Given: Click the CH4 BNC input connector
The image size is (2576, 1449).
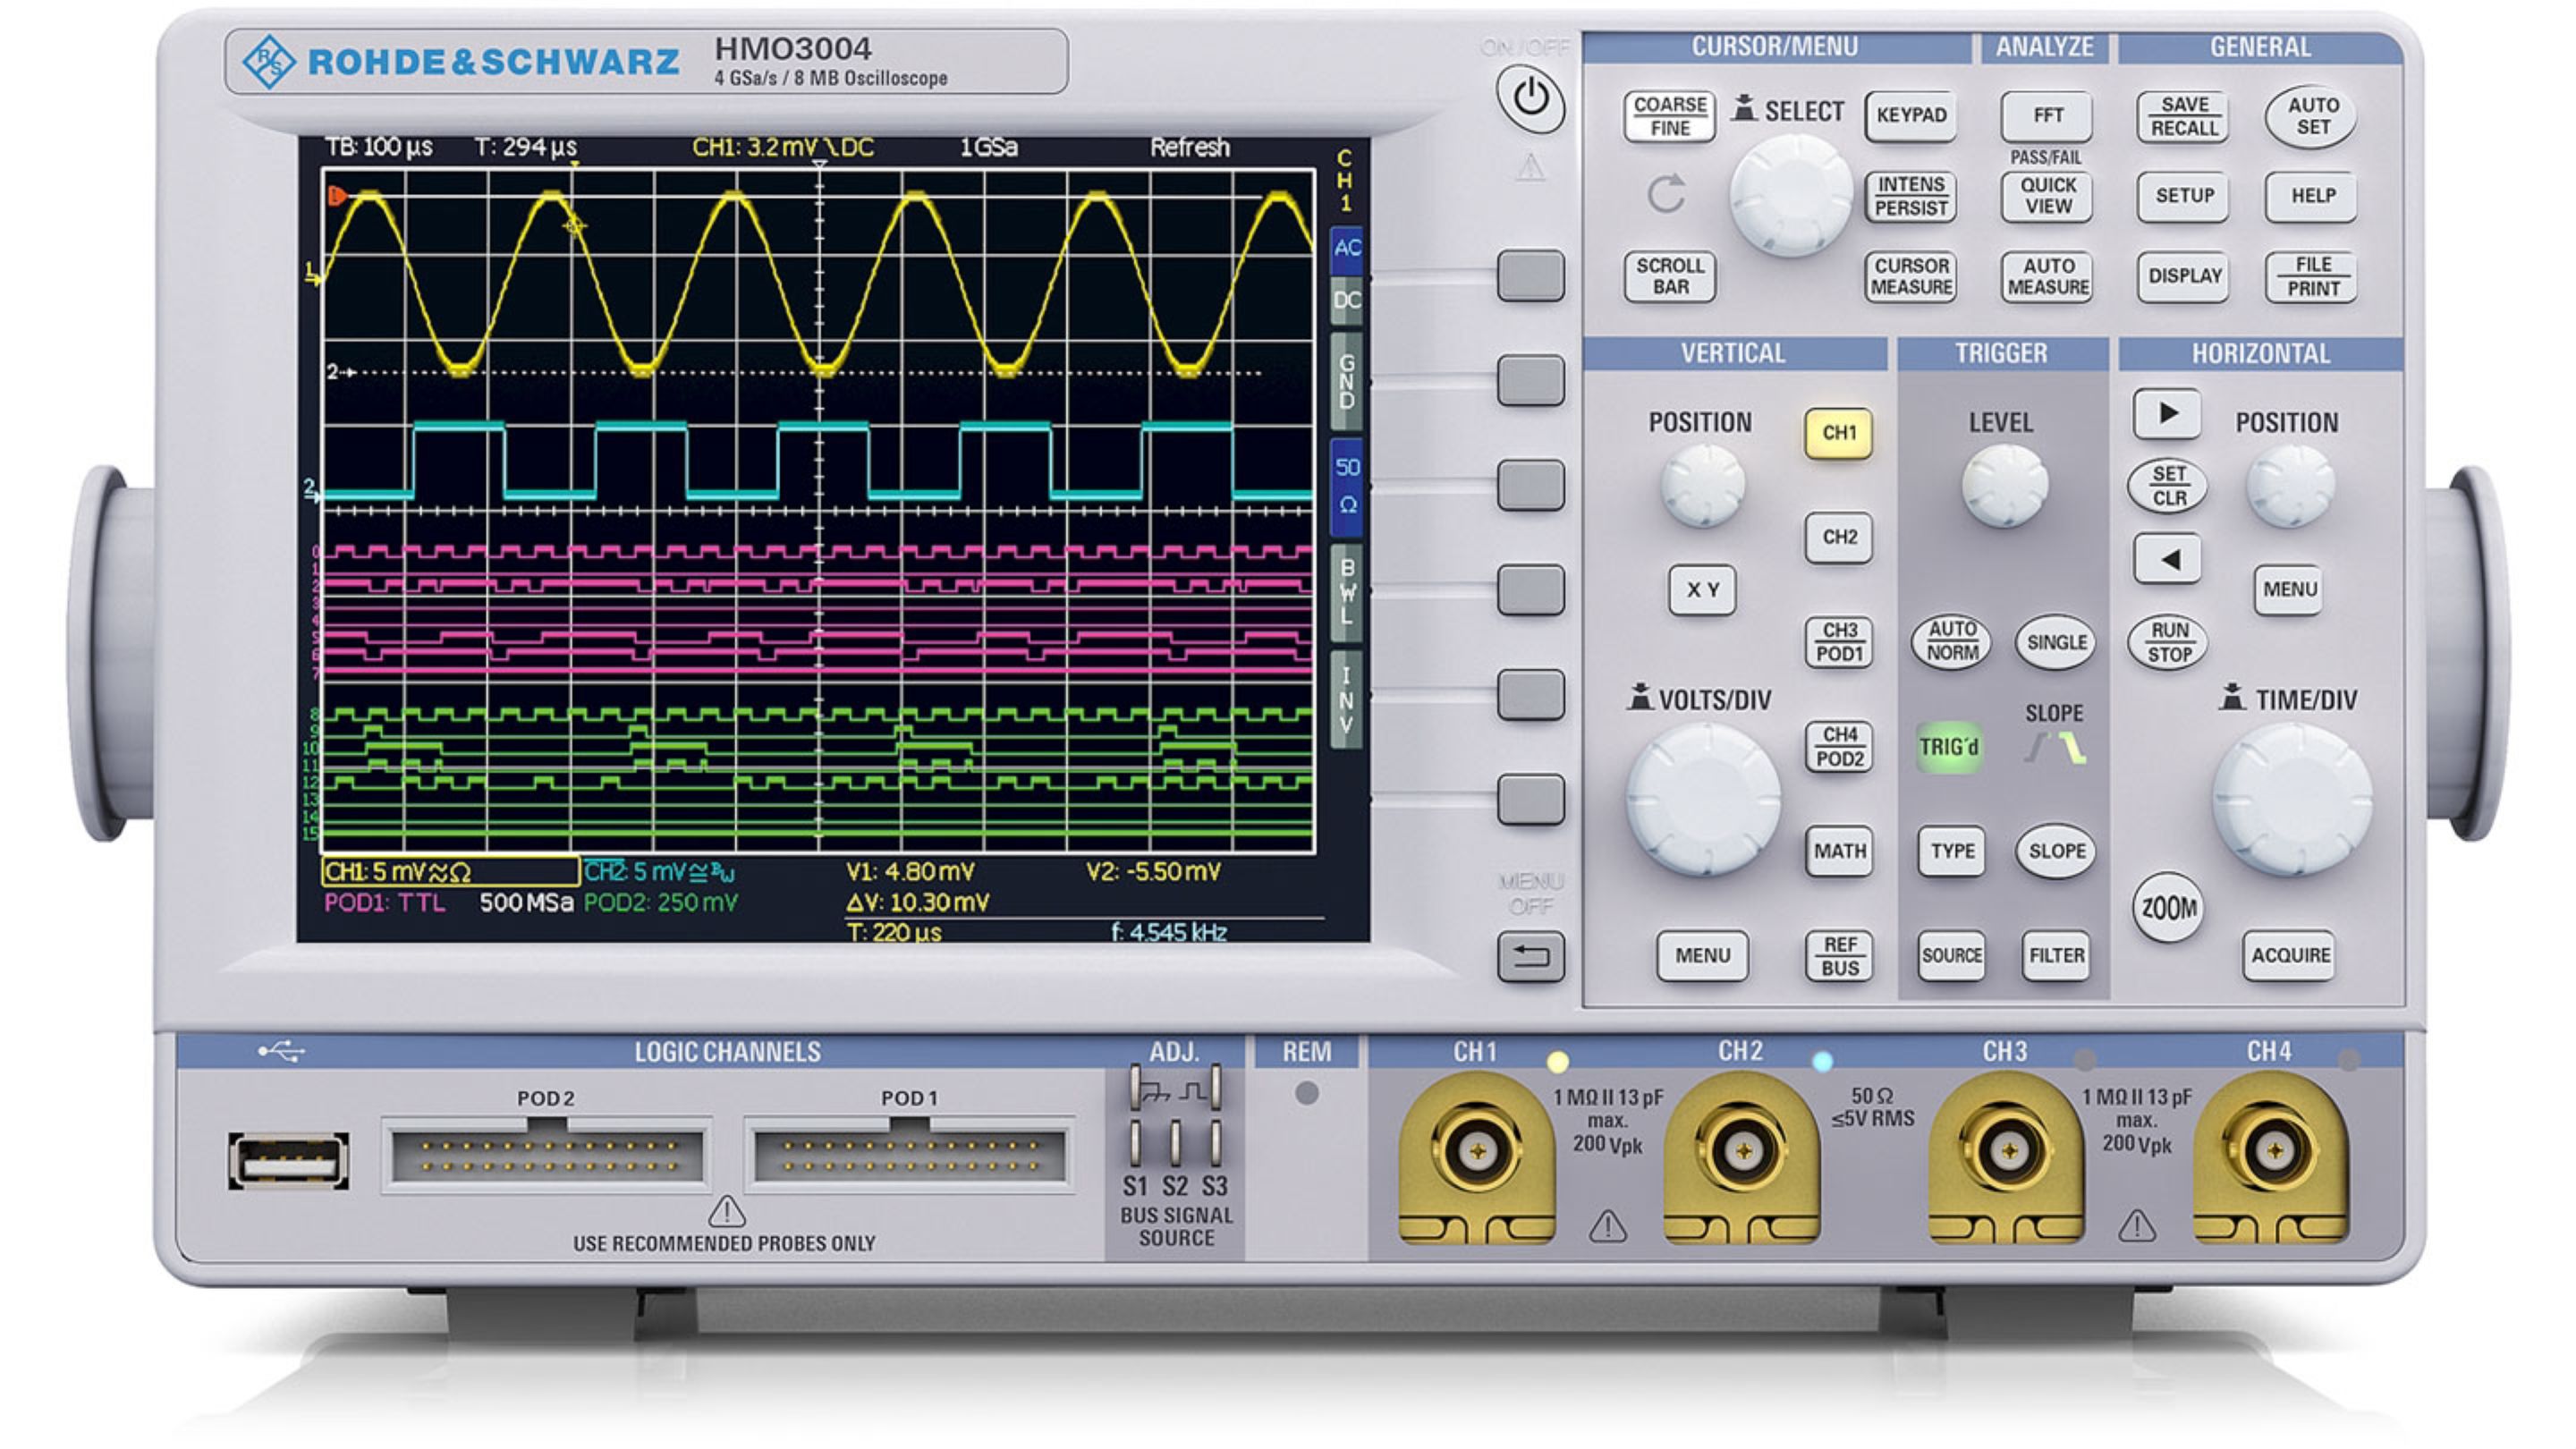Looking at the screenshot, I should point(2273,1152).
